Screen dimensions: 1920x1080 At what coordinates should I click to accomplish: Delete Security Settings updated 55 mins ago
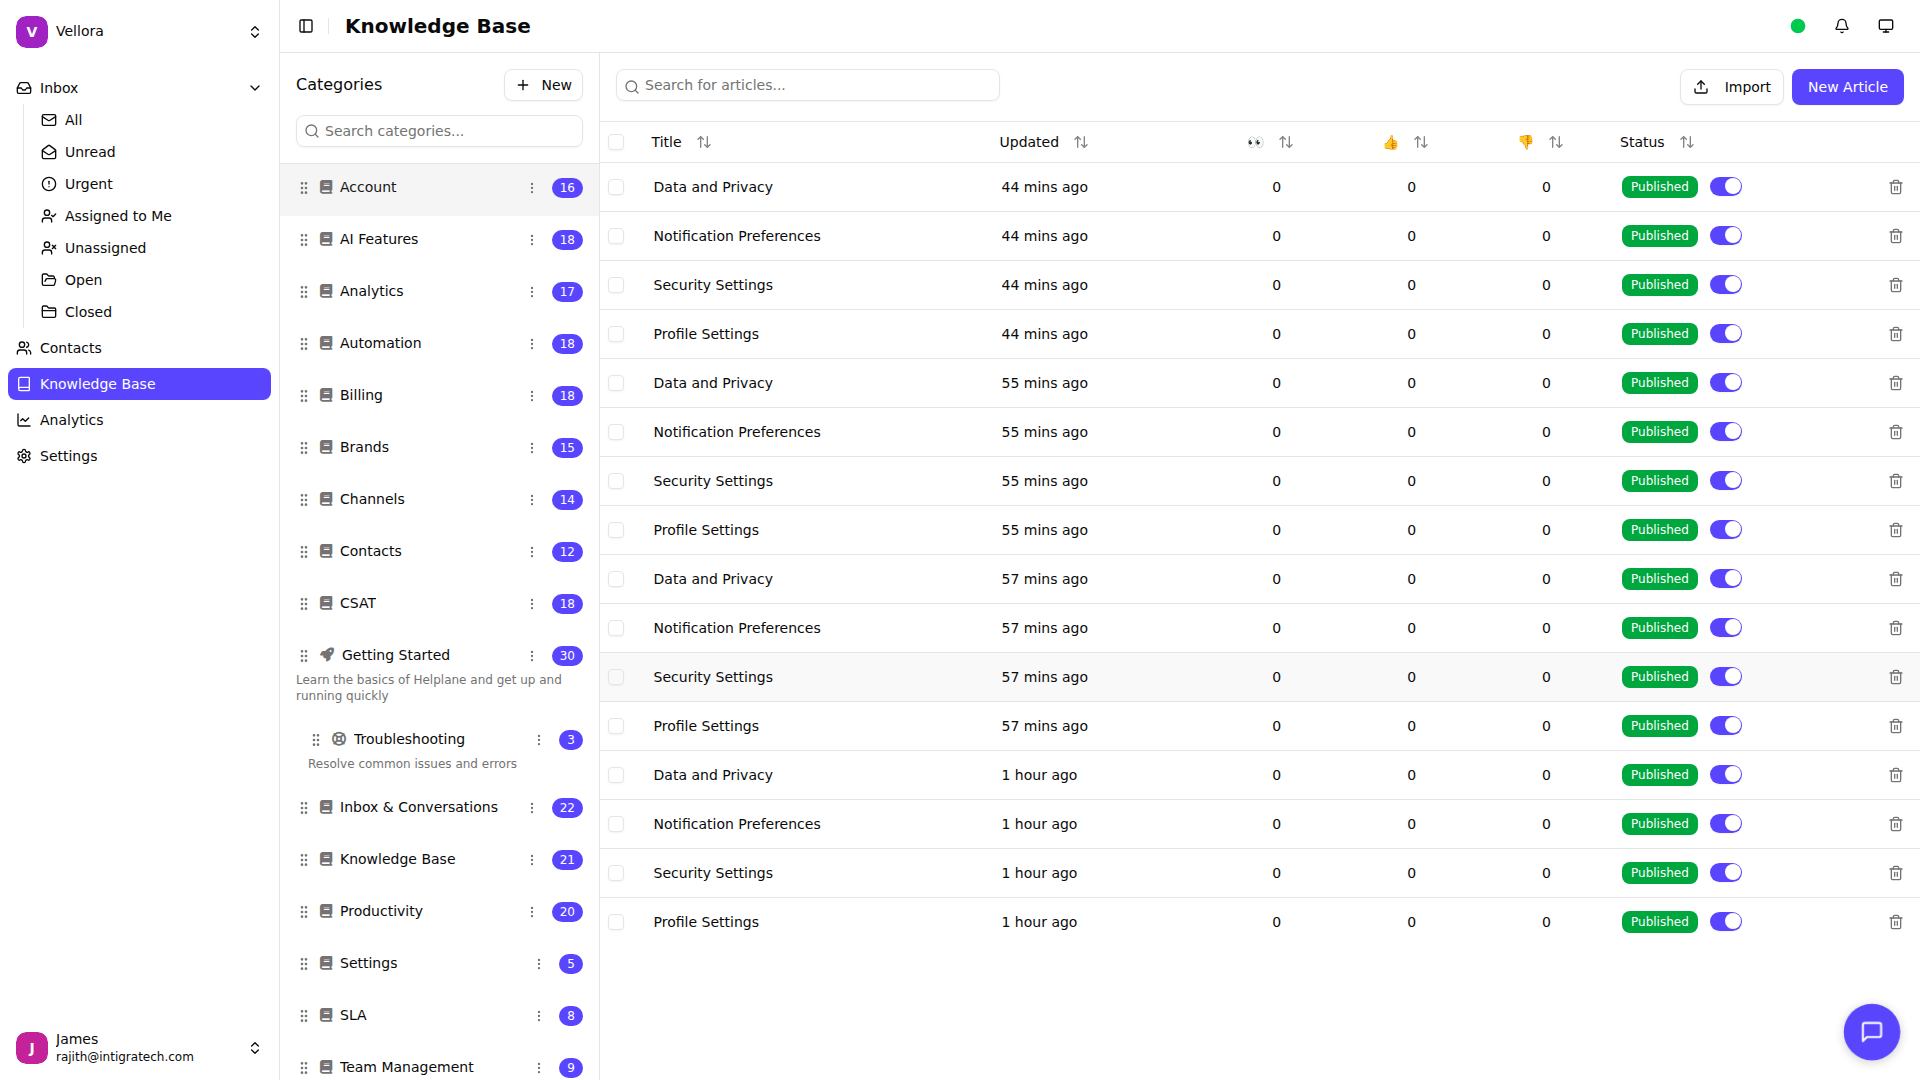click(1896, 481)
